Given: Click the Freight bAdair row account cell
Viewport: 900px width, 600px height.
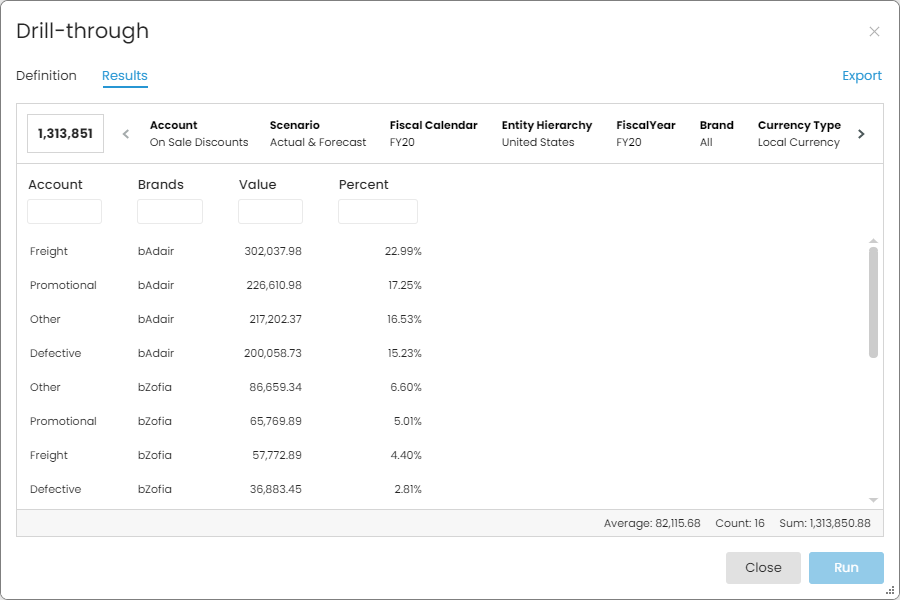Looking at the screenshot, I should [49, 251].
